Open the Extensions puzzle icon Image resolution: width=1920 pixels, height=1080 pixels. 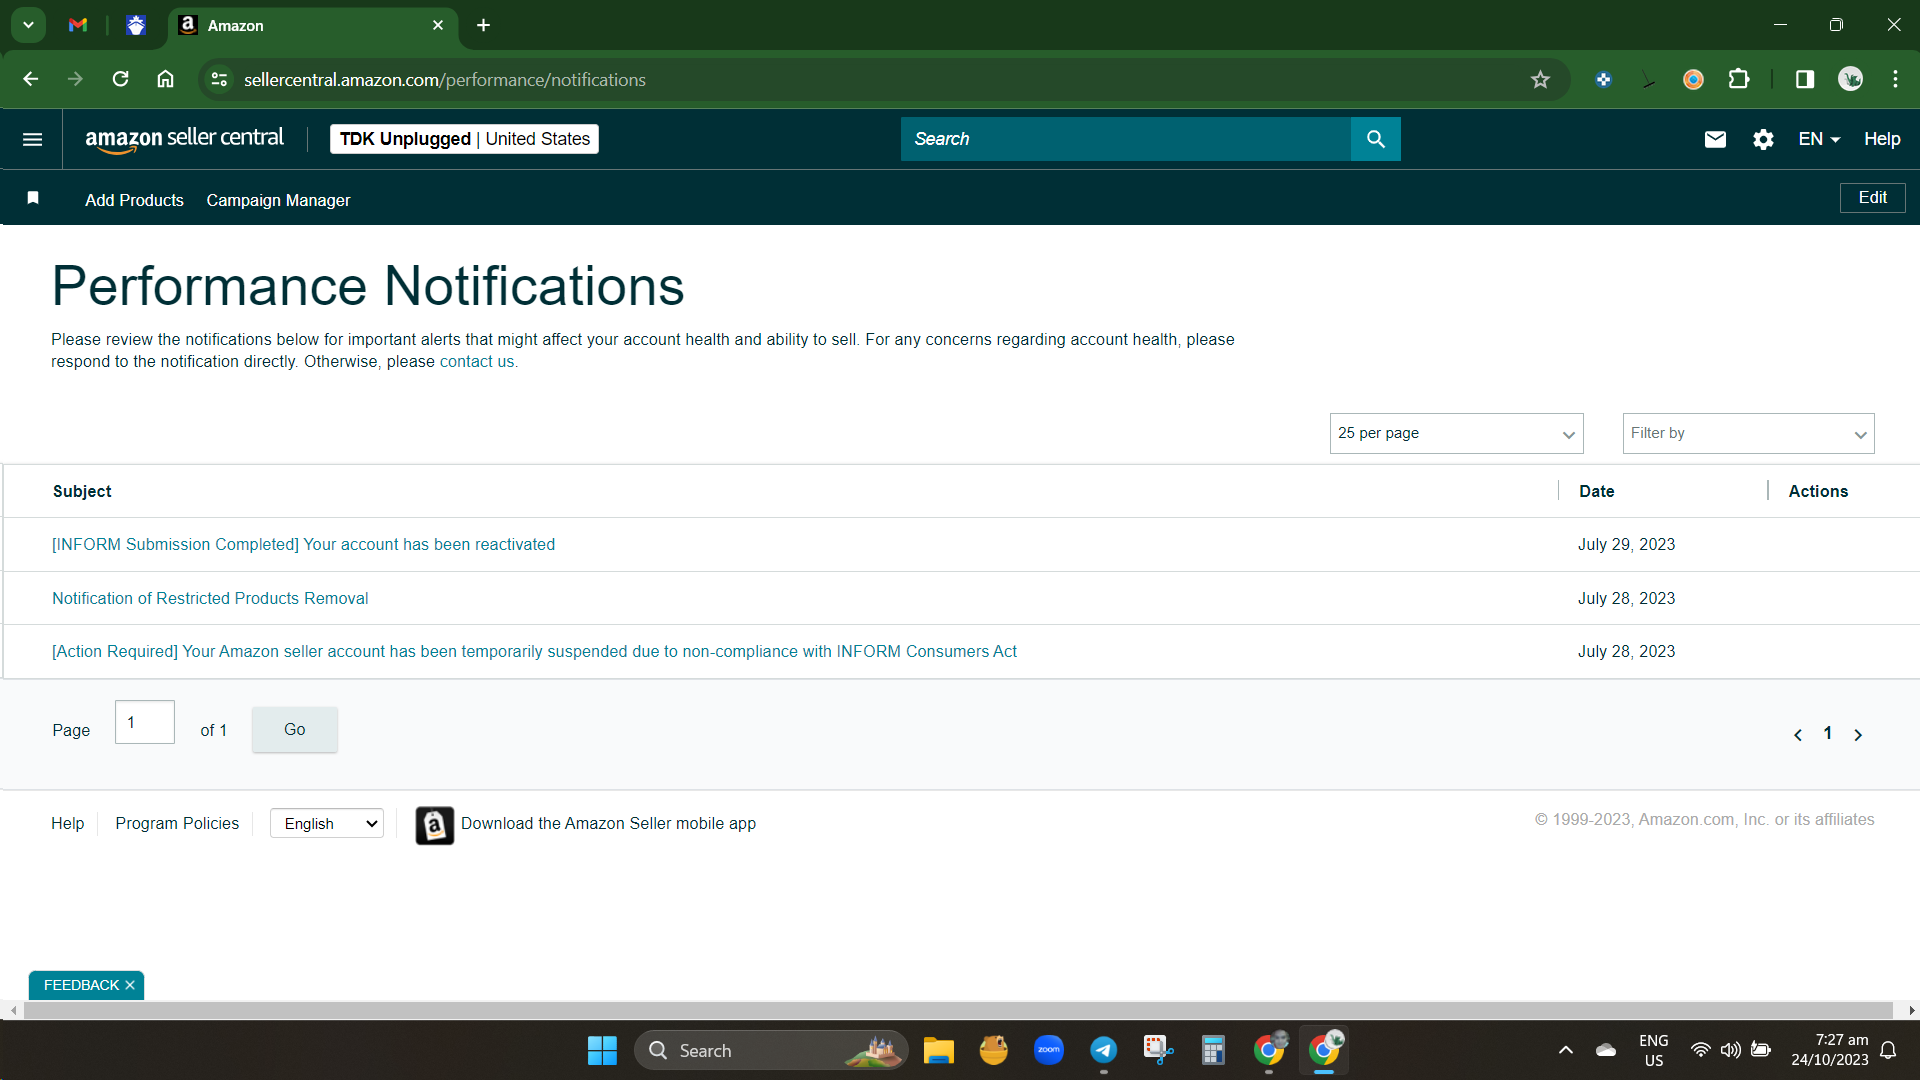[1739, 79]
